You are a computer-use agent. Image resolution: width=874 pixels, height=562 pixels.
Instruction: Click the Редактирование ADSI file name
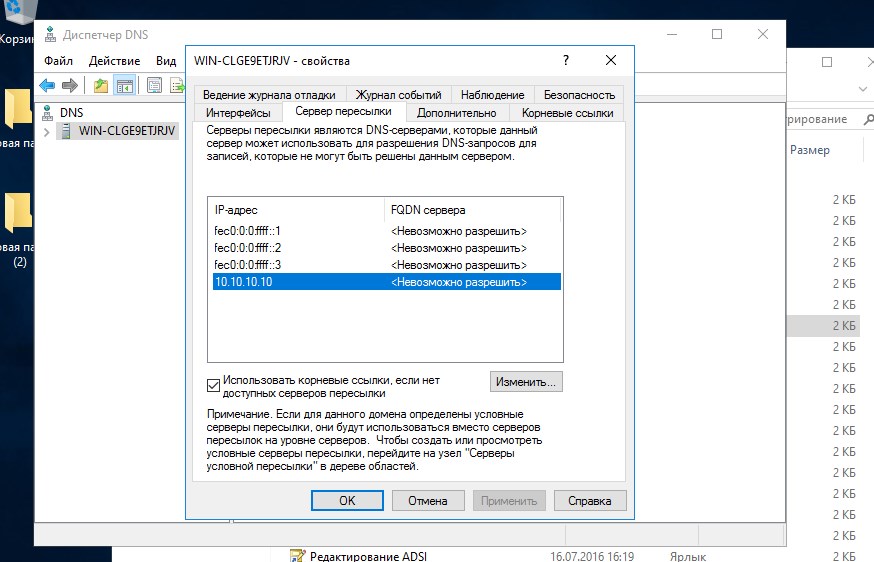tap(368, 556)
